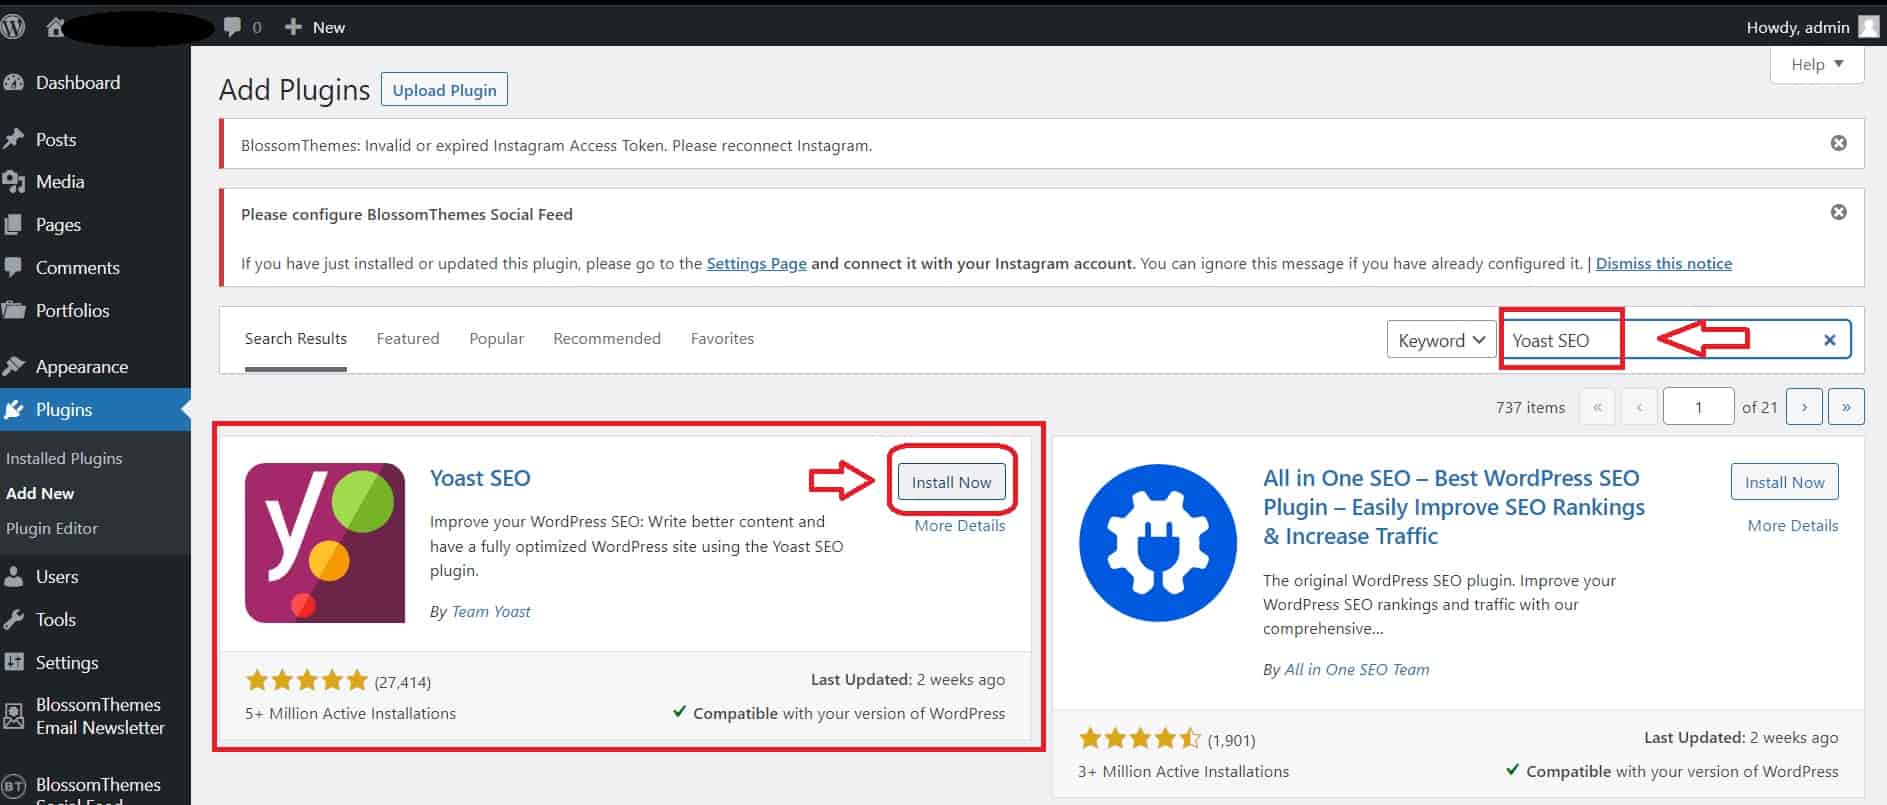Screen dimensions: 1887x805
Task: Jump to the last results page
Action: click(x=1846, y=407)
